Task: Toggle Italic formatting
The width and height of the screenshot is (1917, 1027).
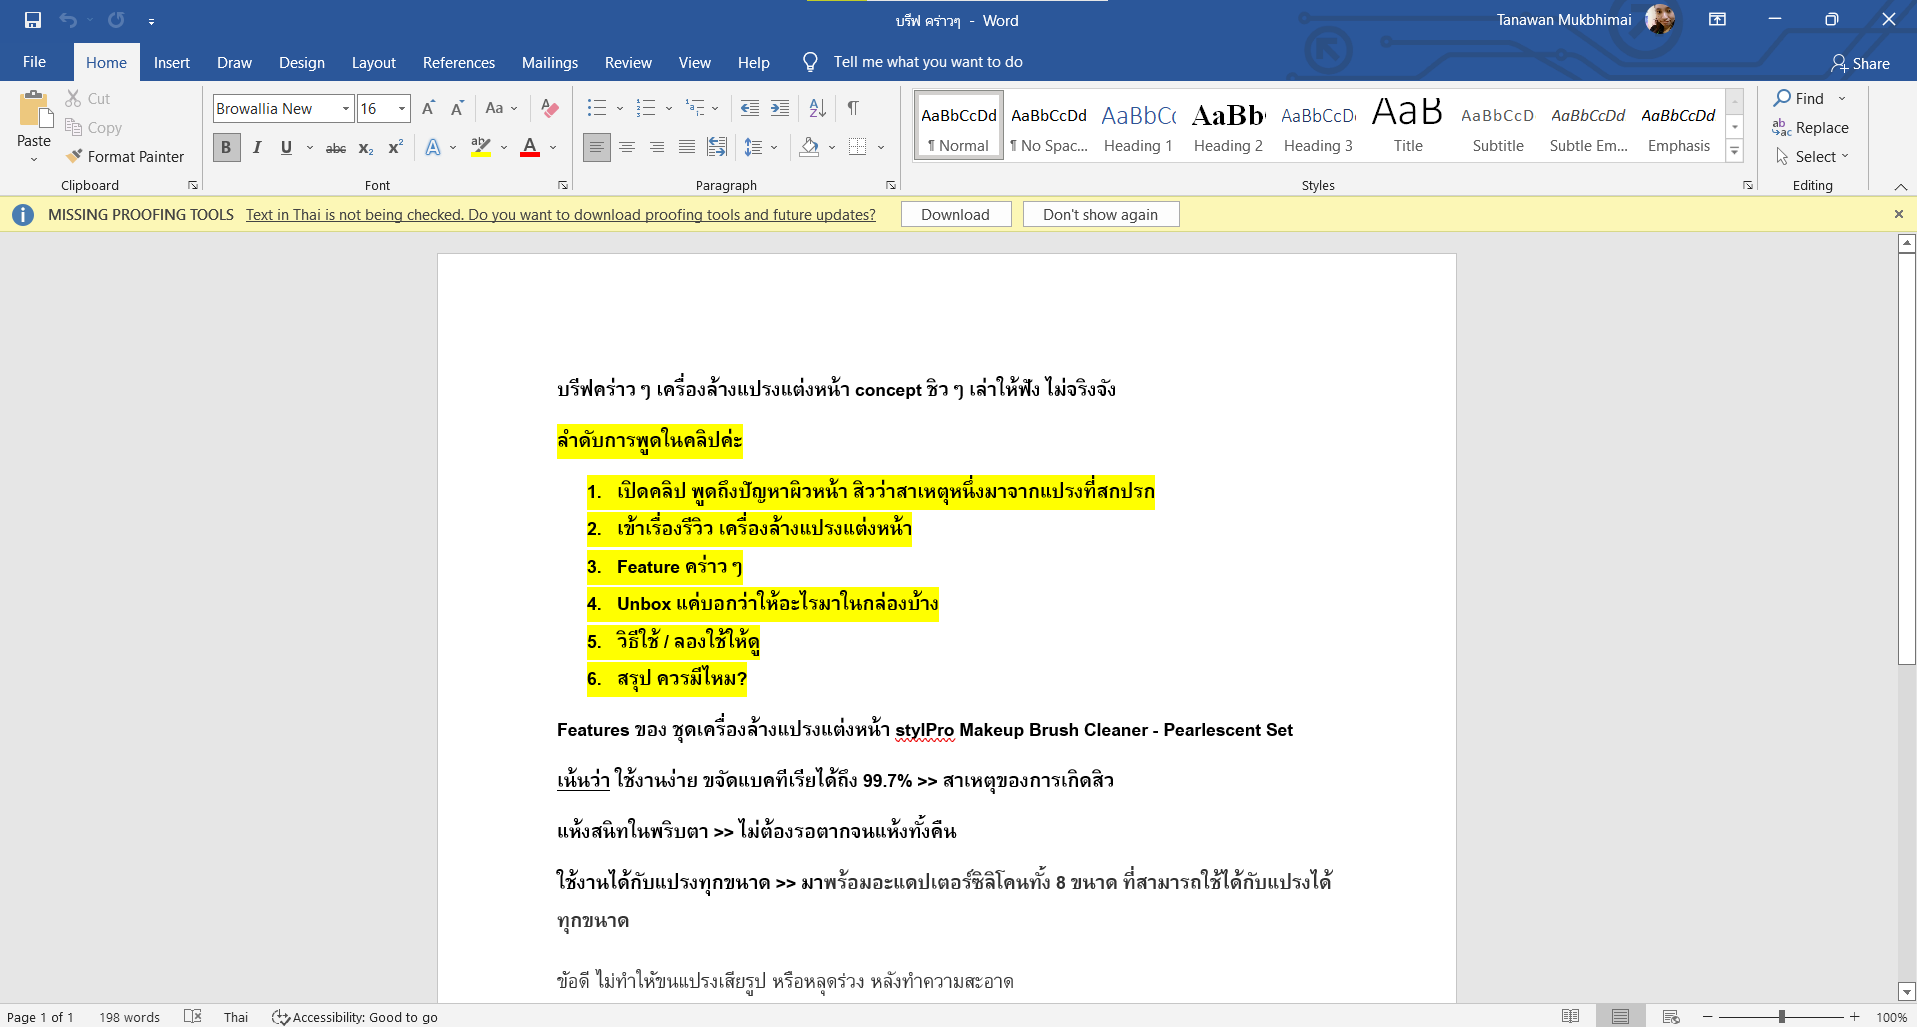Action: point(257,148)
